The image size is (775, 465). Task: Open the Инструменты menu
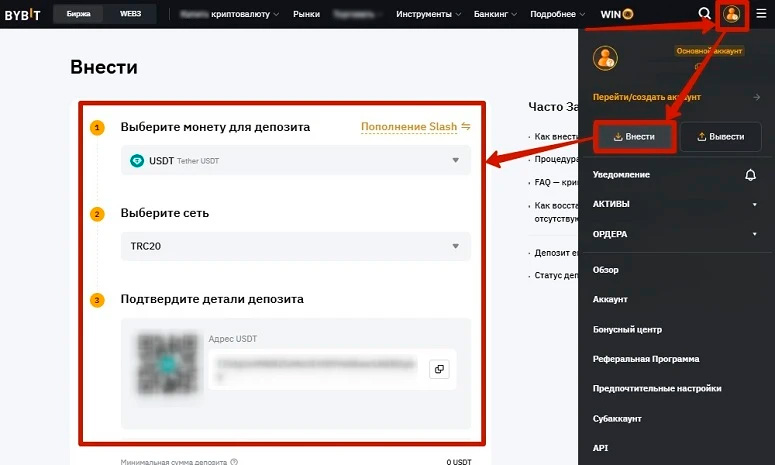[x=428, y=14]
